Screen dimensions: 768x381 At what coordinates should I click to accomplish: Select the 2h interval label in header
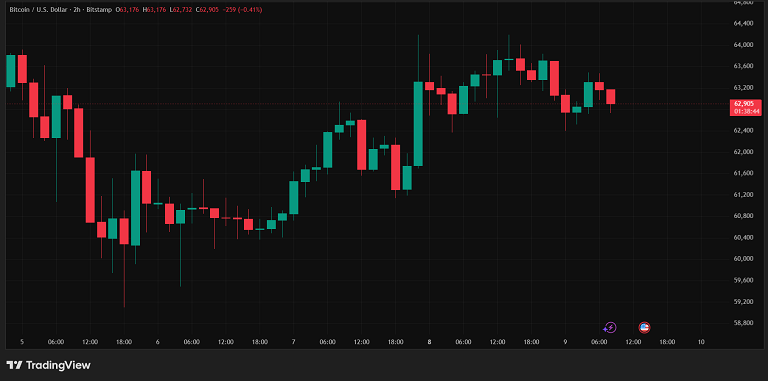click(x=77, y=9)
